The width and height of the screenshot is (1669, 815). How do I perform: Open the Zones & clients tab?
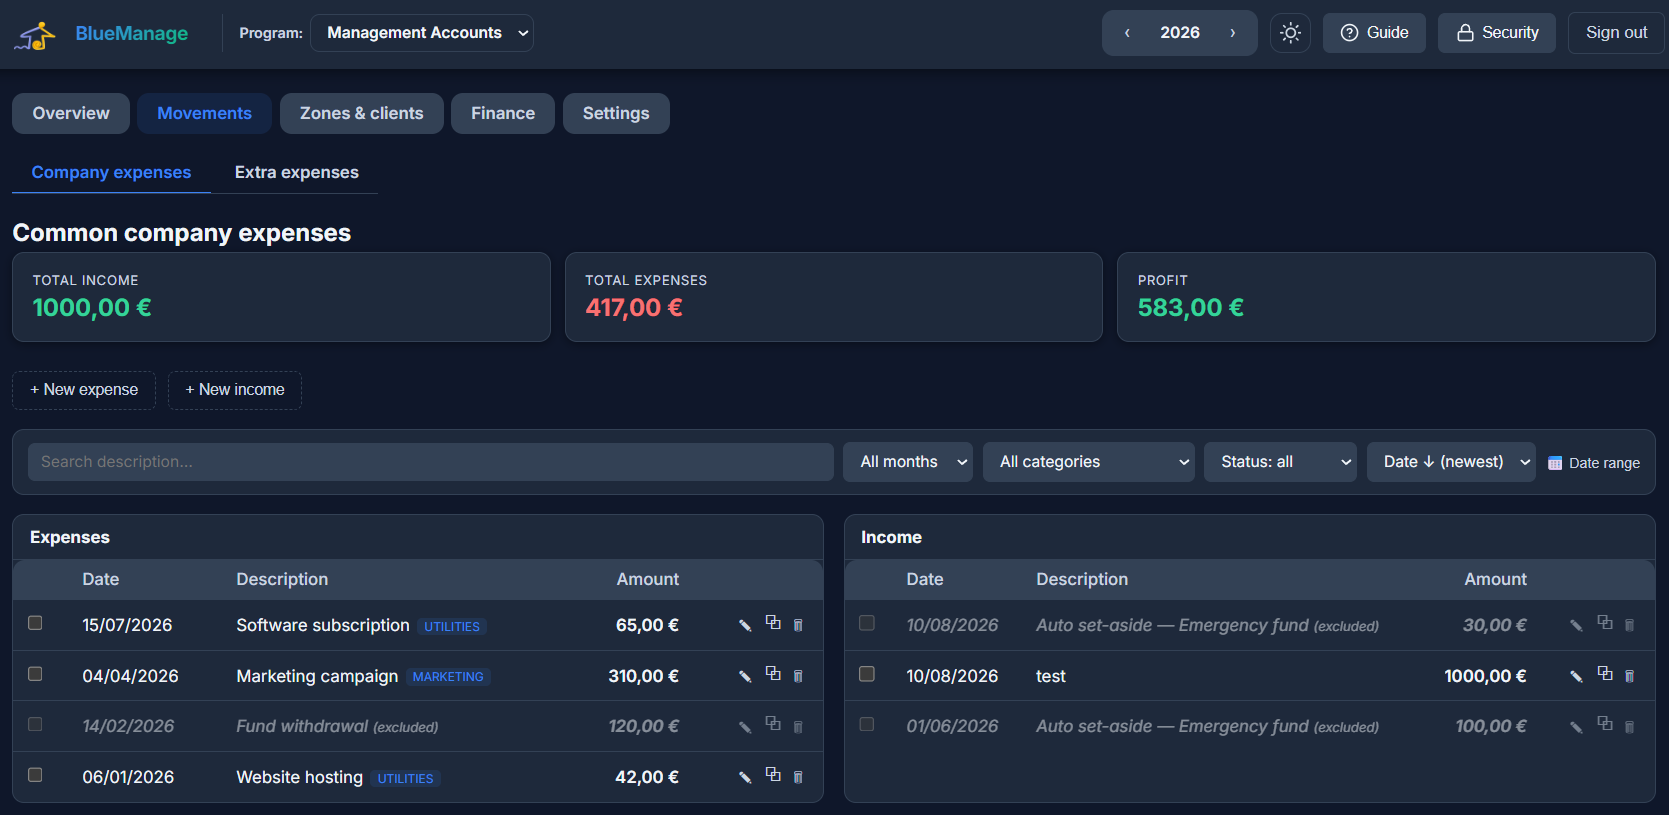point(362,113)
